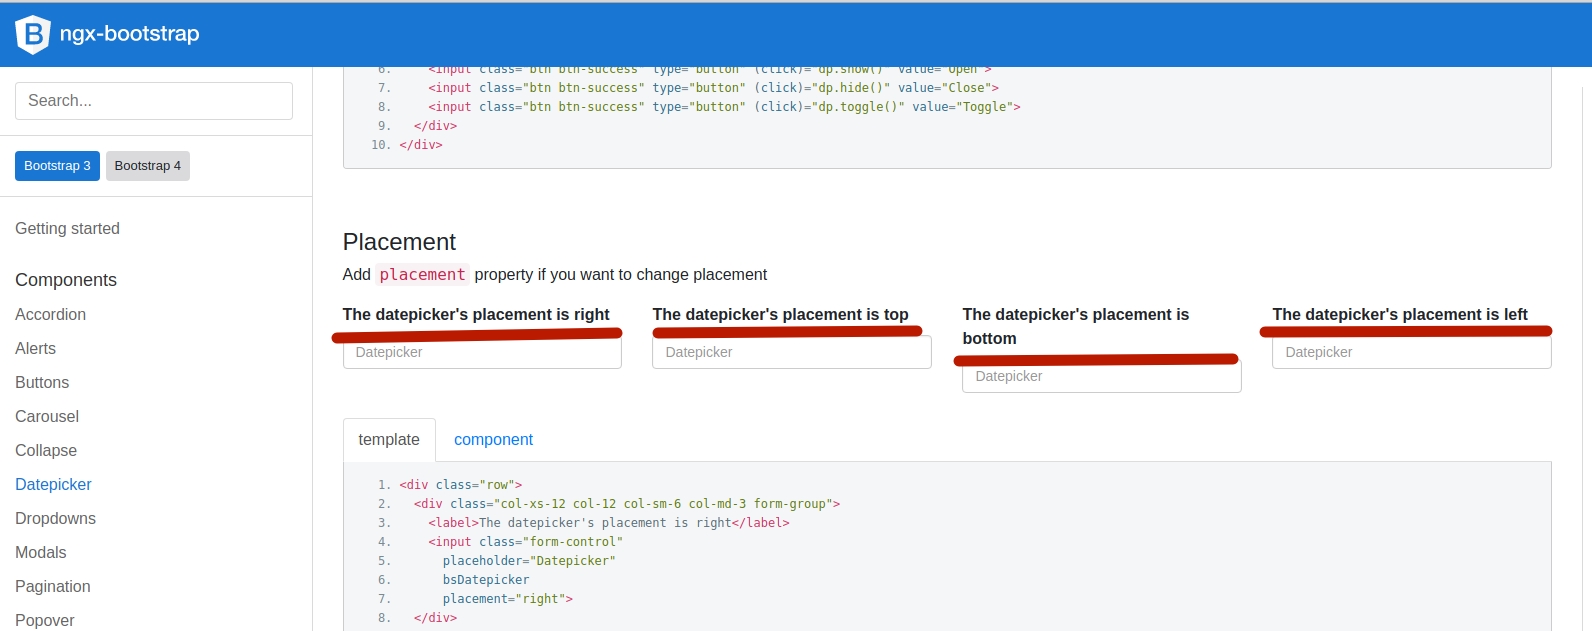The image size is (1592, 631).
Task: Click code line with placement="right"
Action: [x=508, y=599]
